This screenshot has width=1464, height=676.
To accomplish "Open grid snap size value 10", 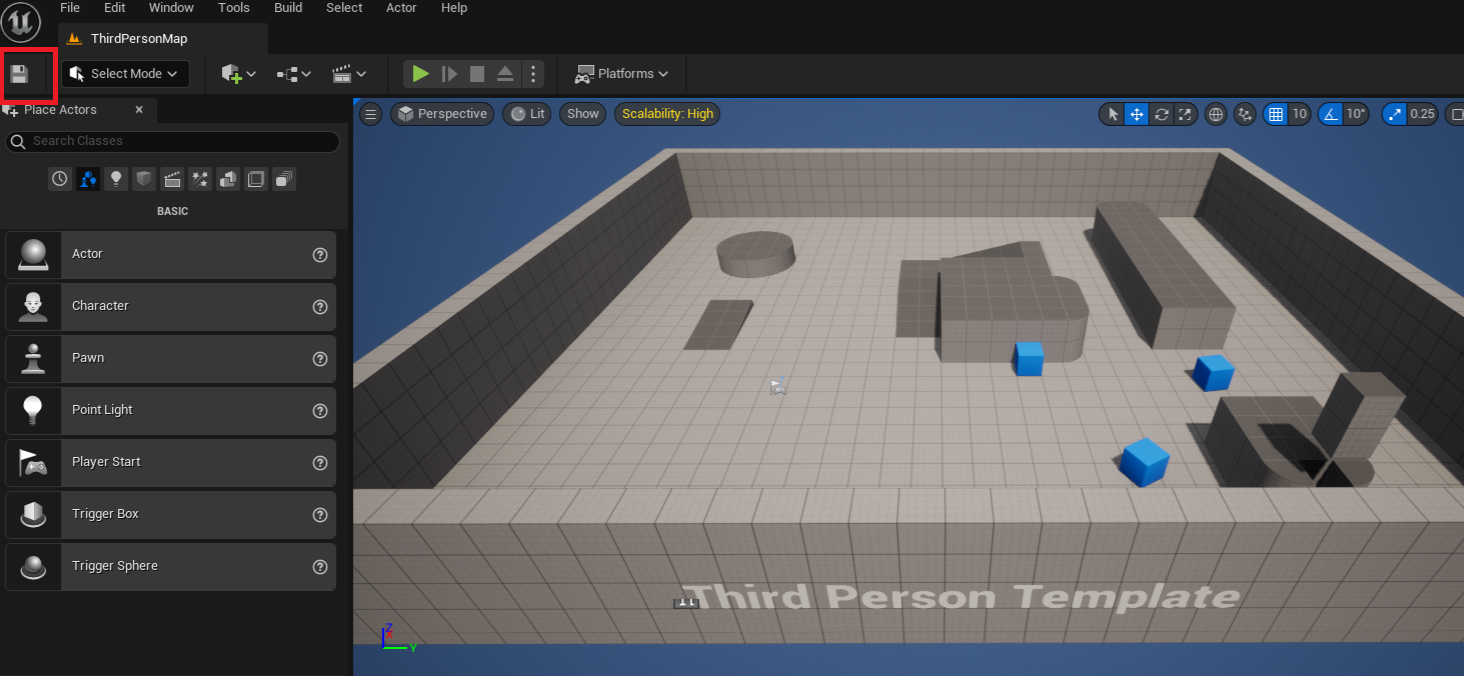I will [x=1299, y=114].
